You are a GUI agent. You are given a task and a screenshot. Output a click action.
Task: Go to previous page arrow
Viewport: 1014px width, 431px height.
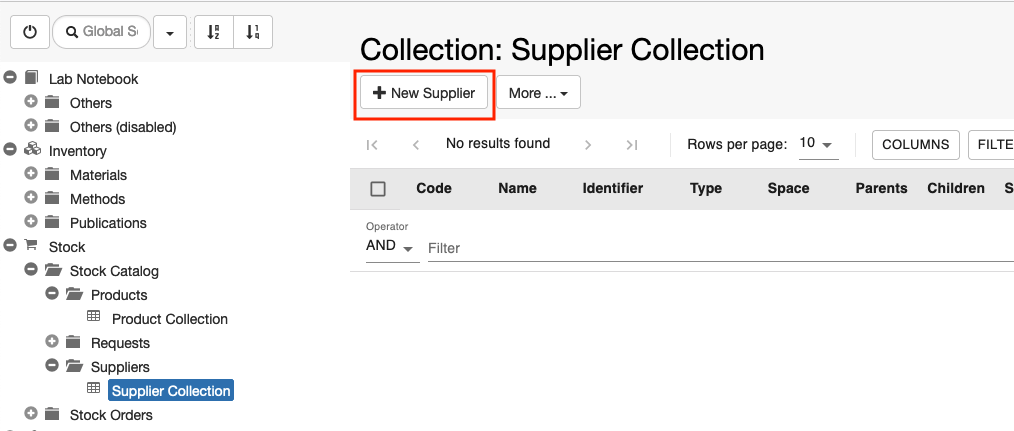(x=416, y=145)
